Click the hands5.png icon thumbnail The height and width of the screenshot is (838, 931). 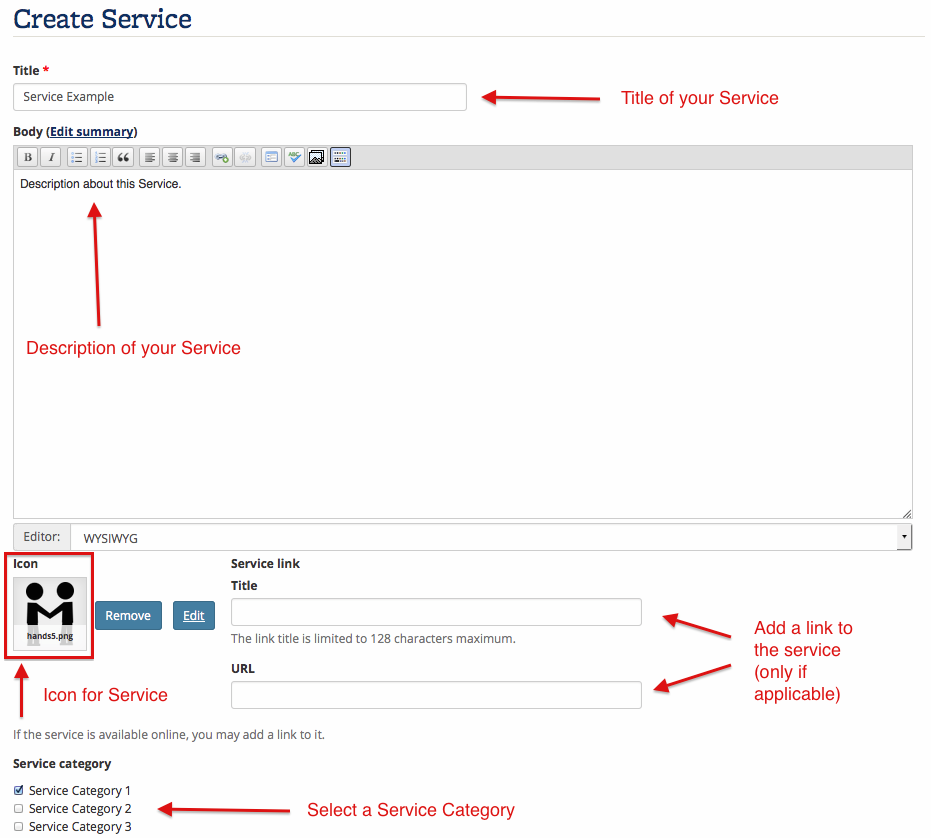click(50, 614)
